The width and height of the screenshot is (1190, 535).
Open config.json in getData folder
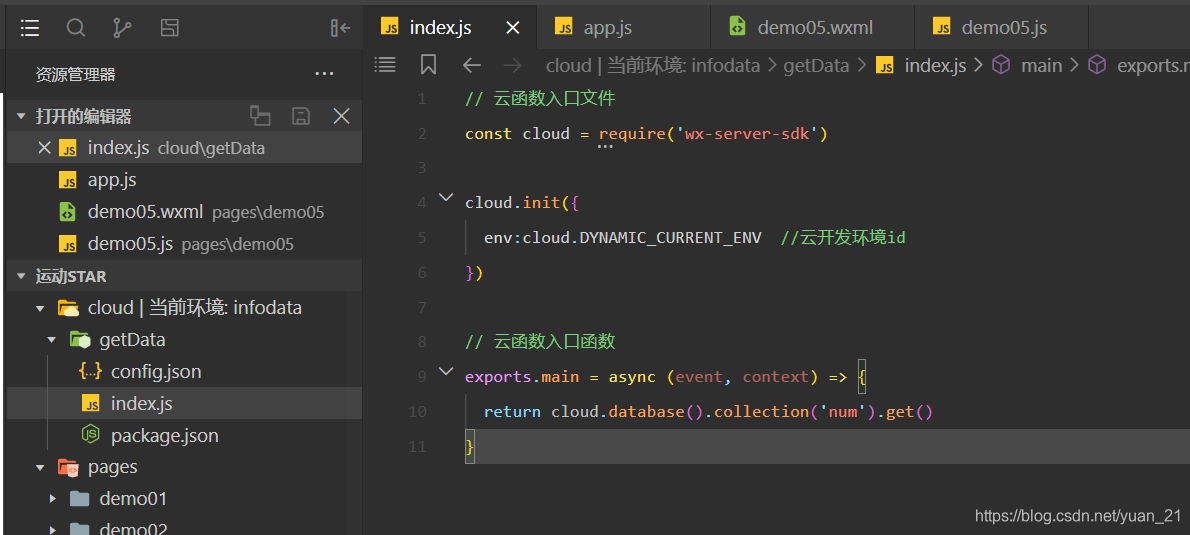pyautogui.click(x=184, y=372)
